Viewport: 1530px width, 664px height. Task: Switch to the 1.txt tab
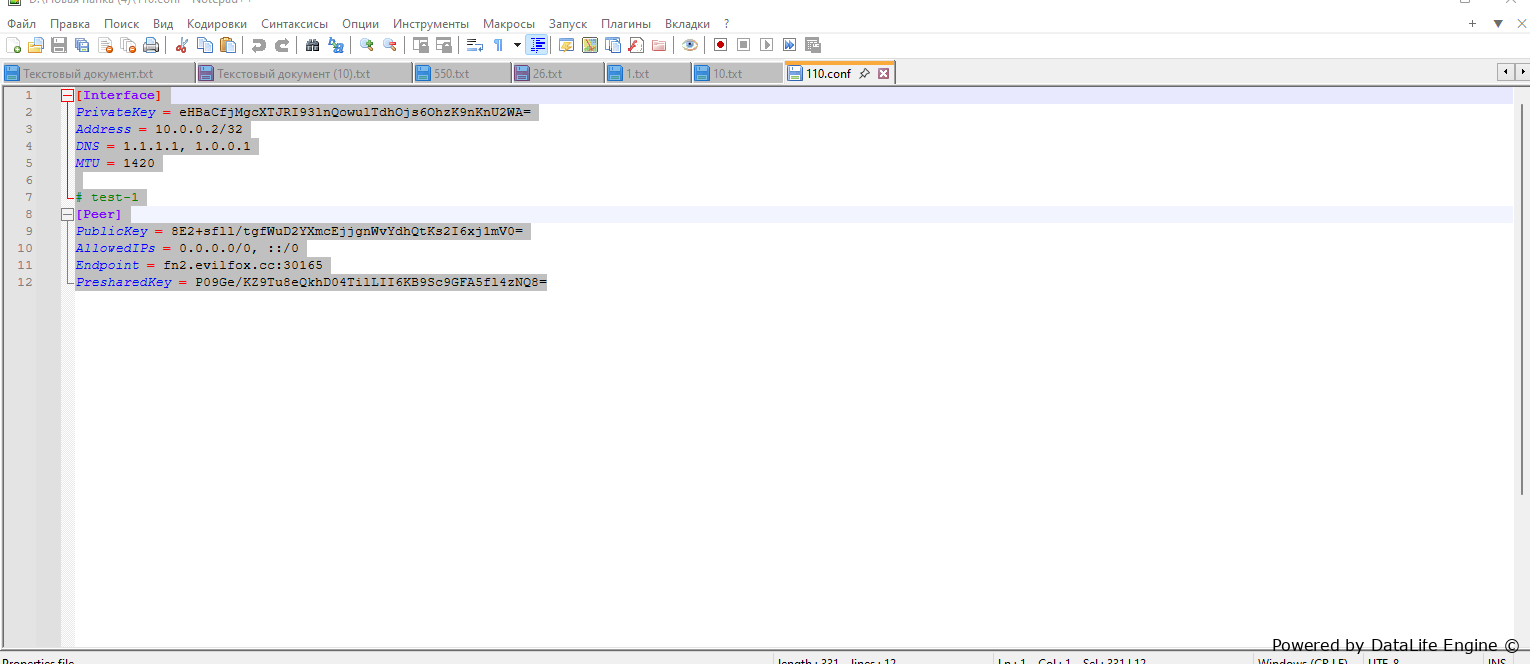648,73
